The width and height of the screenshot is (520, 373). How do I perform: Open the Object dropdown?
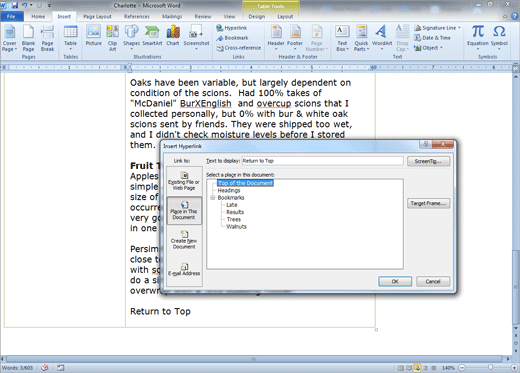click(428, 48)
